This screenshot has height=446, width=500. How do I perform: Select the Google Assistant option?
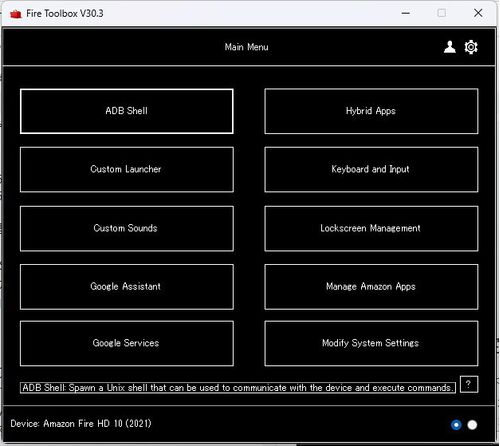tap(127, 287)
